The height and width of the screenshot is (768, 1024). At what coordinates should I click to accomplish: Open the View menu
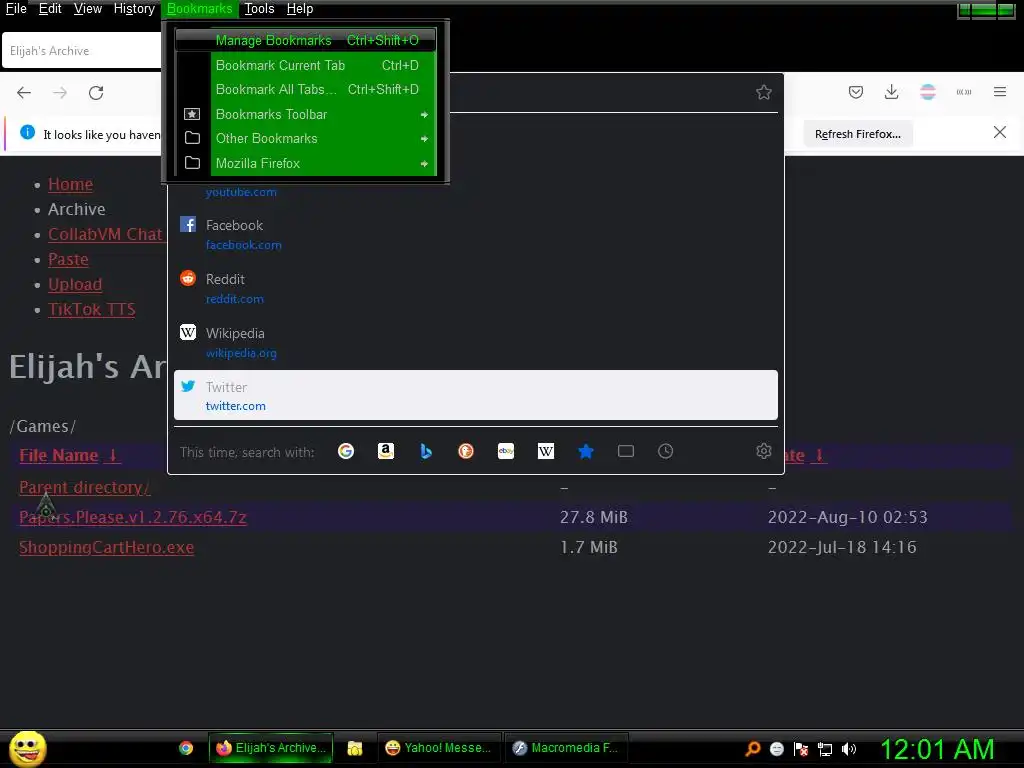[x=88, y=8]
